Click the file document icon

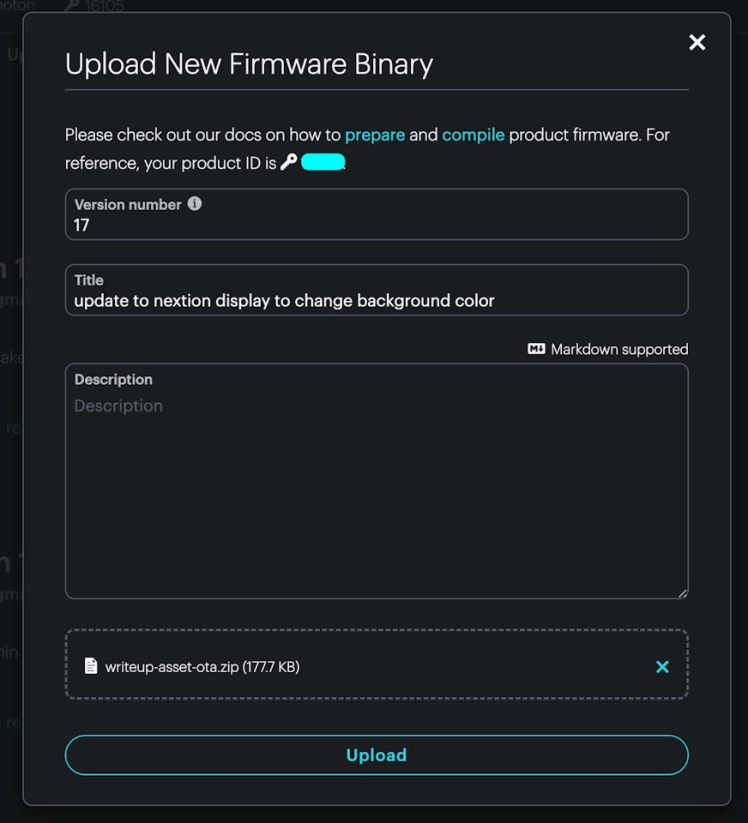pos(91,666)
